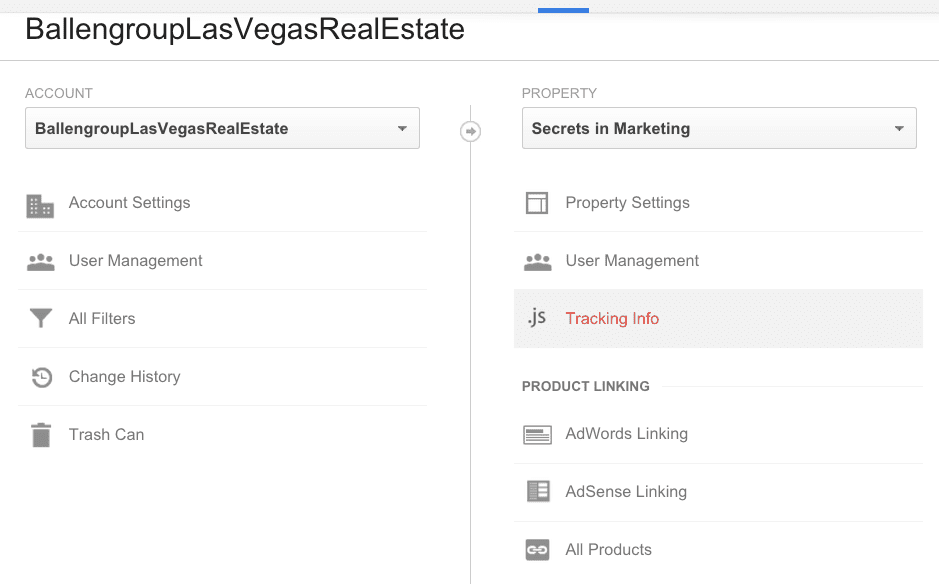Go to AdWords Linking
939x584 pixels.
[x=626, y=434]
